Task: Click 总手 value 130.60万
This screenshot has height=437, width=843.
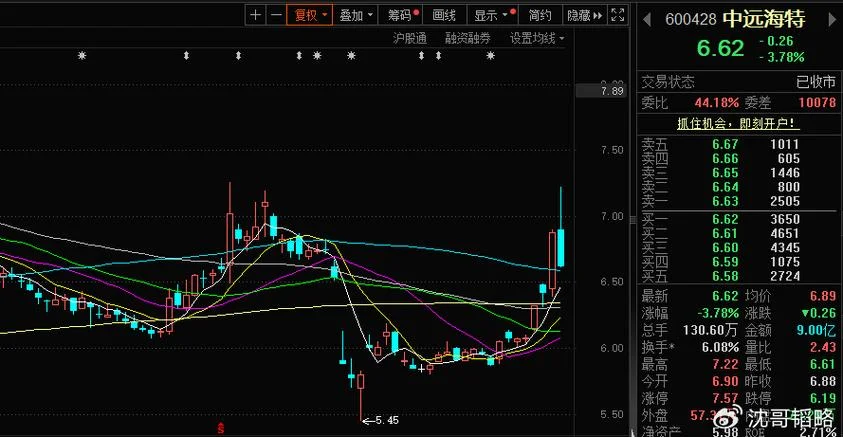Action: tap(710, 329)
